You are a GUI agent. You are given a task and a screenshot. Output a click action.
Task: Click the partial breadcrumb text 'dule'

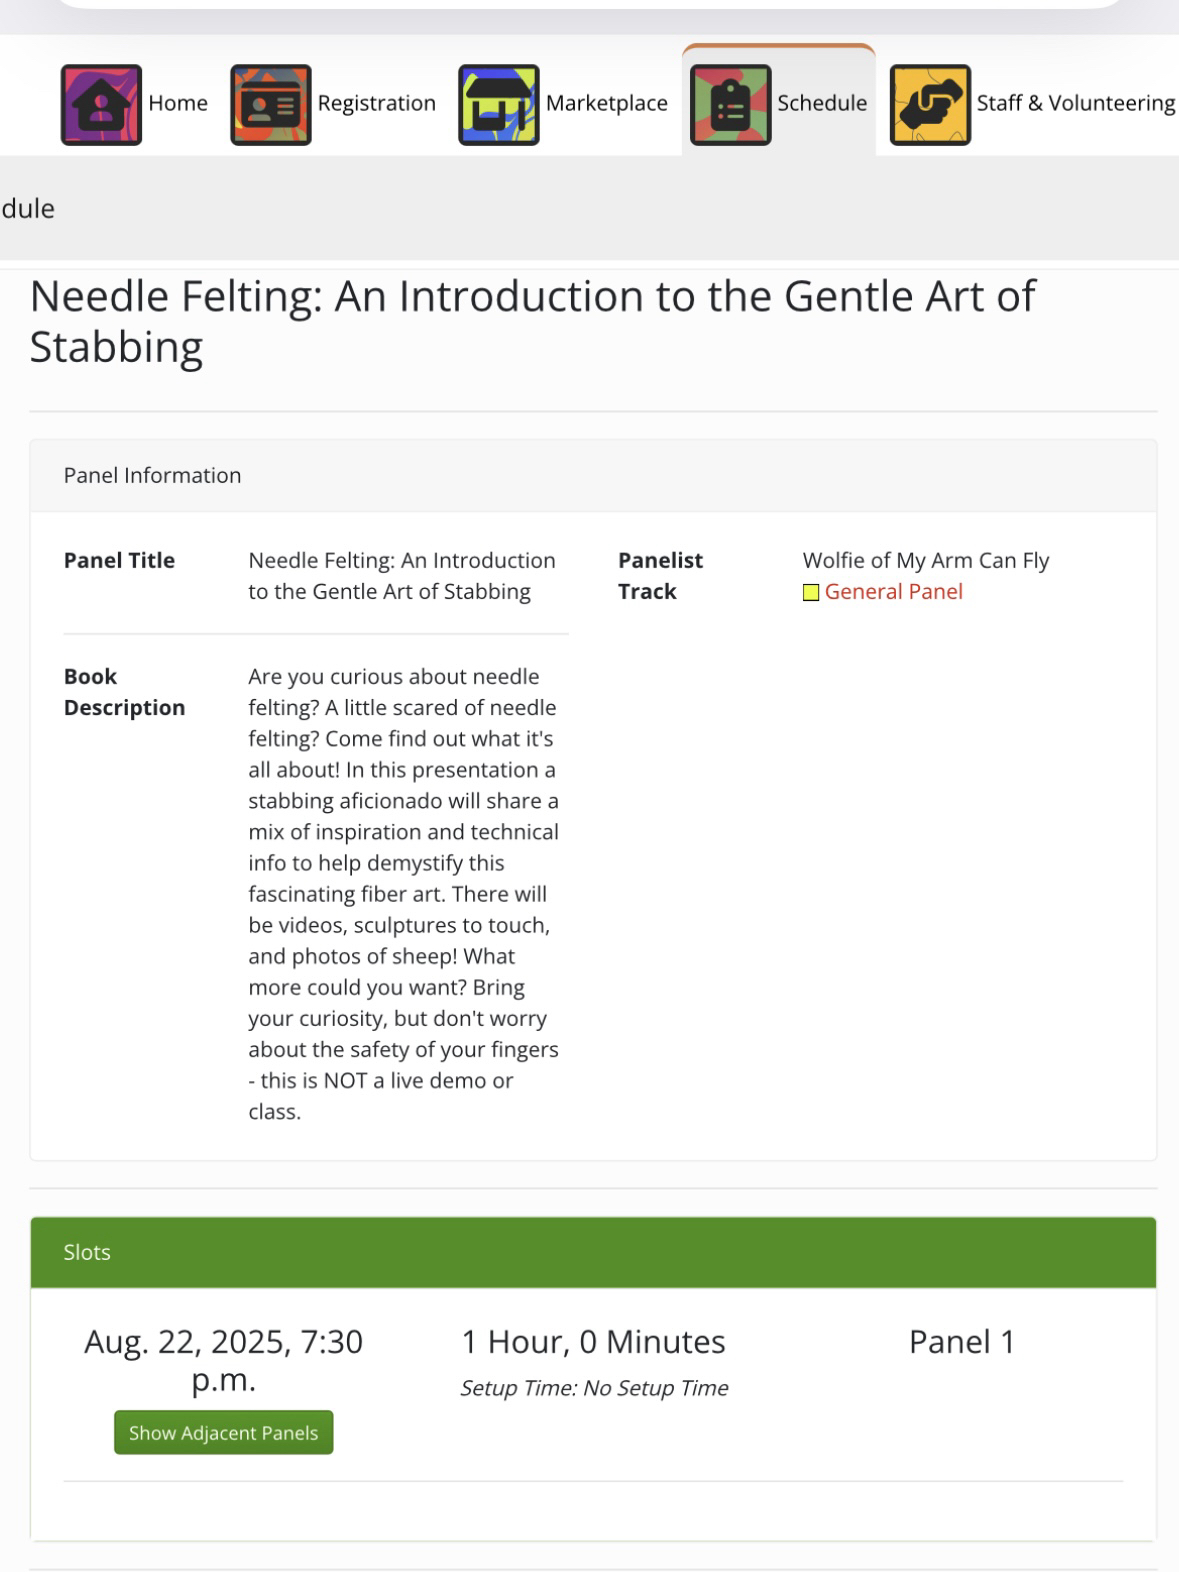tap(28, 209)
